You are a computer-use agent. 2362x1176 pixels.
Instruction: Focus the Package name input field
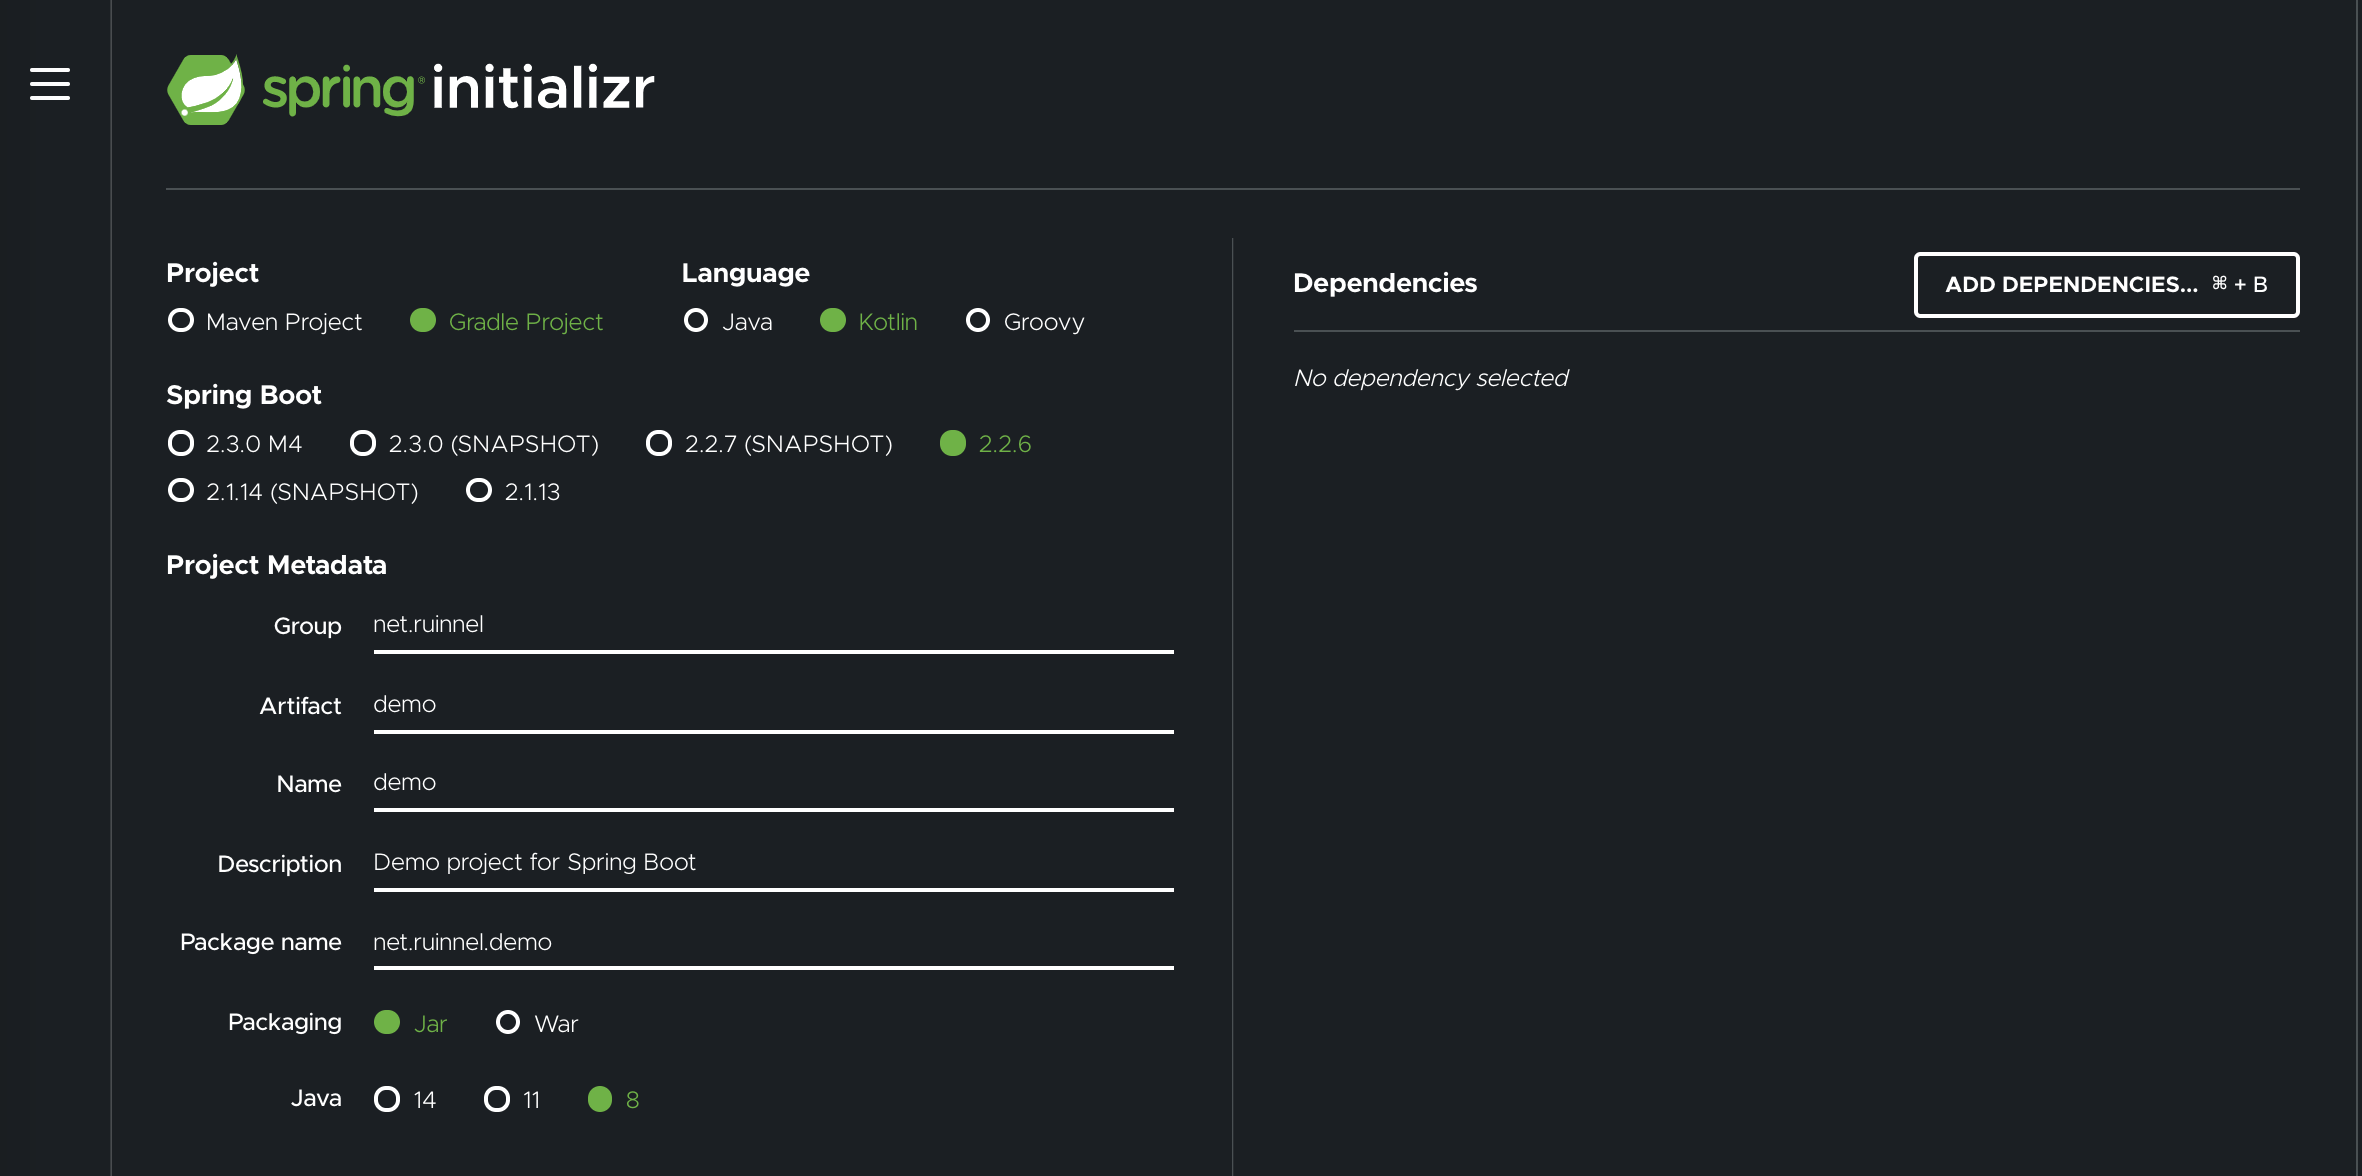(773, 943)
